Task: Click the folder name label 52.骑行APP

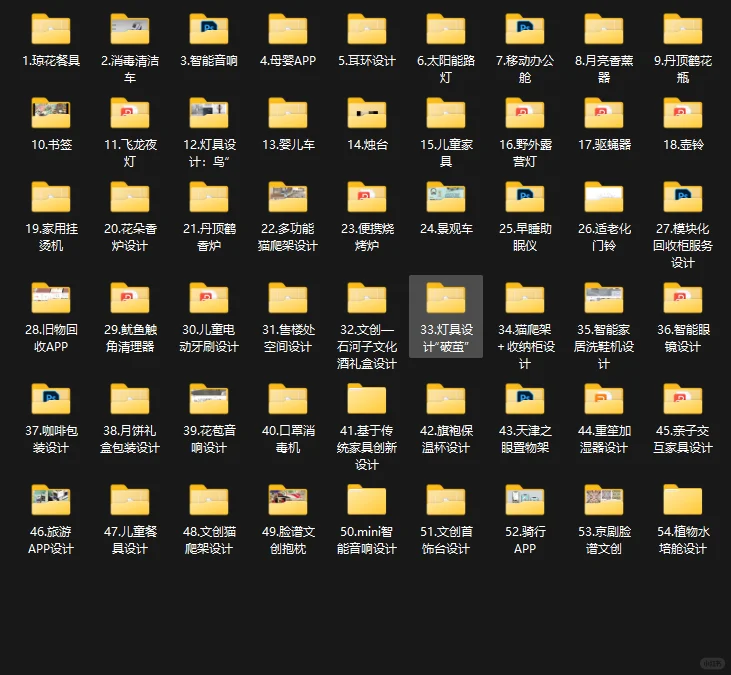Action: coord(525,540)
